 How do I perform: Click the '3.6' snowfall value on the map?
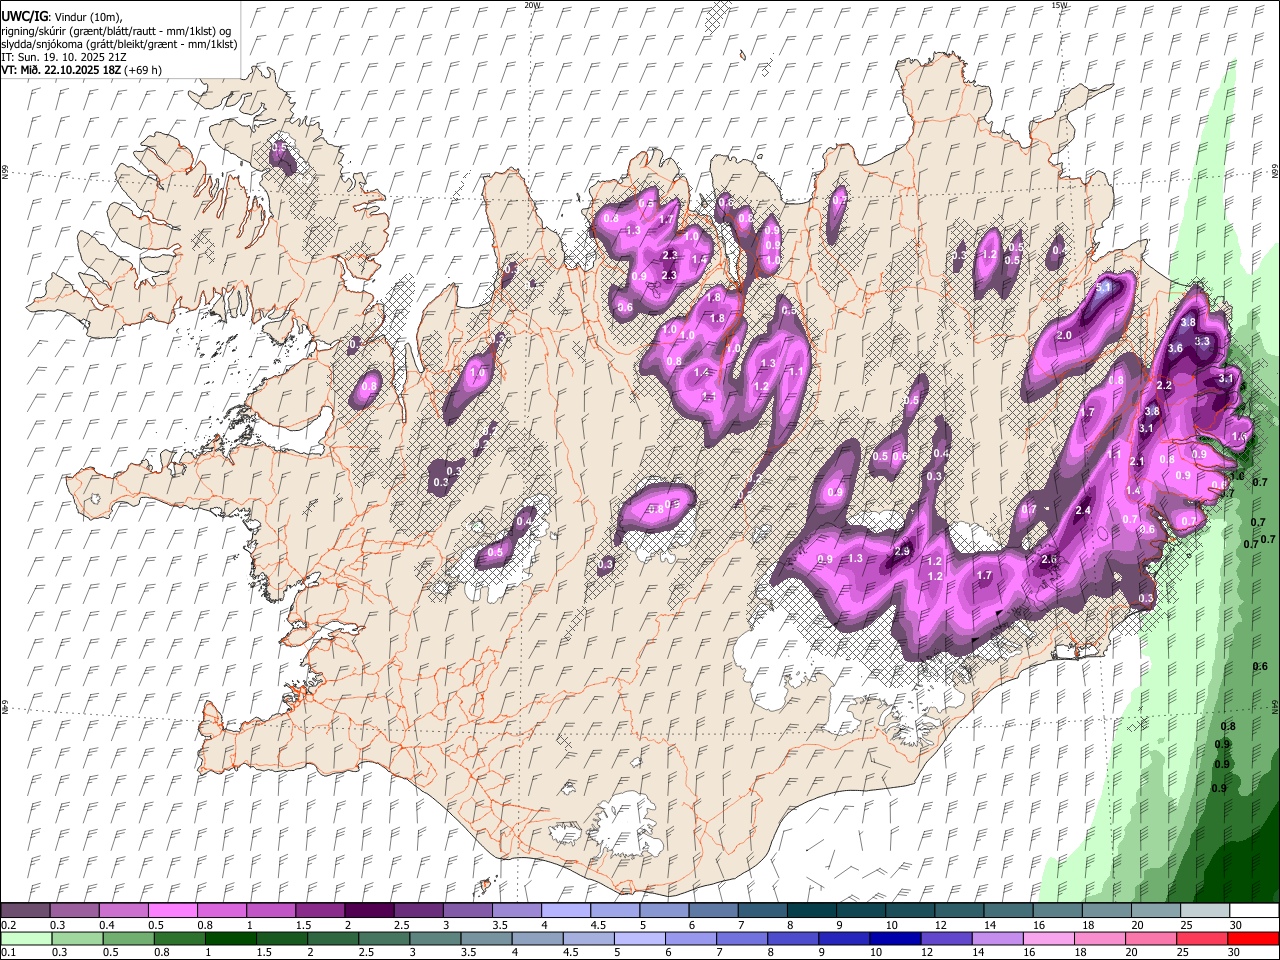(1175, 348)
